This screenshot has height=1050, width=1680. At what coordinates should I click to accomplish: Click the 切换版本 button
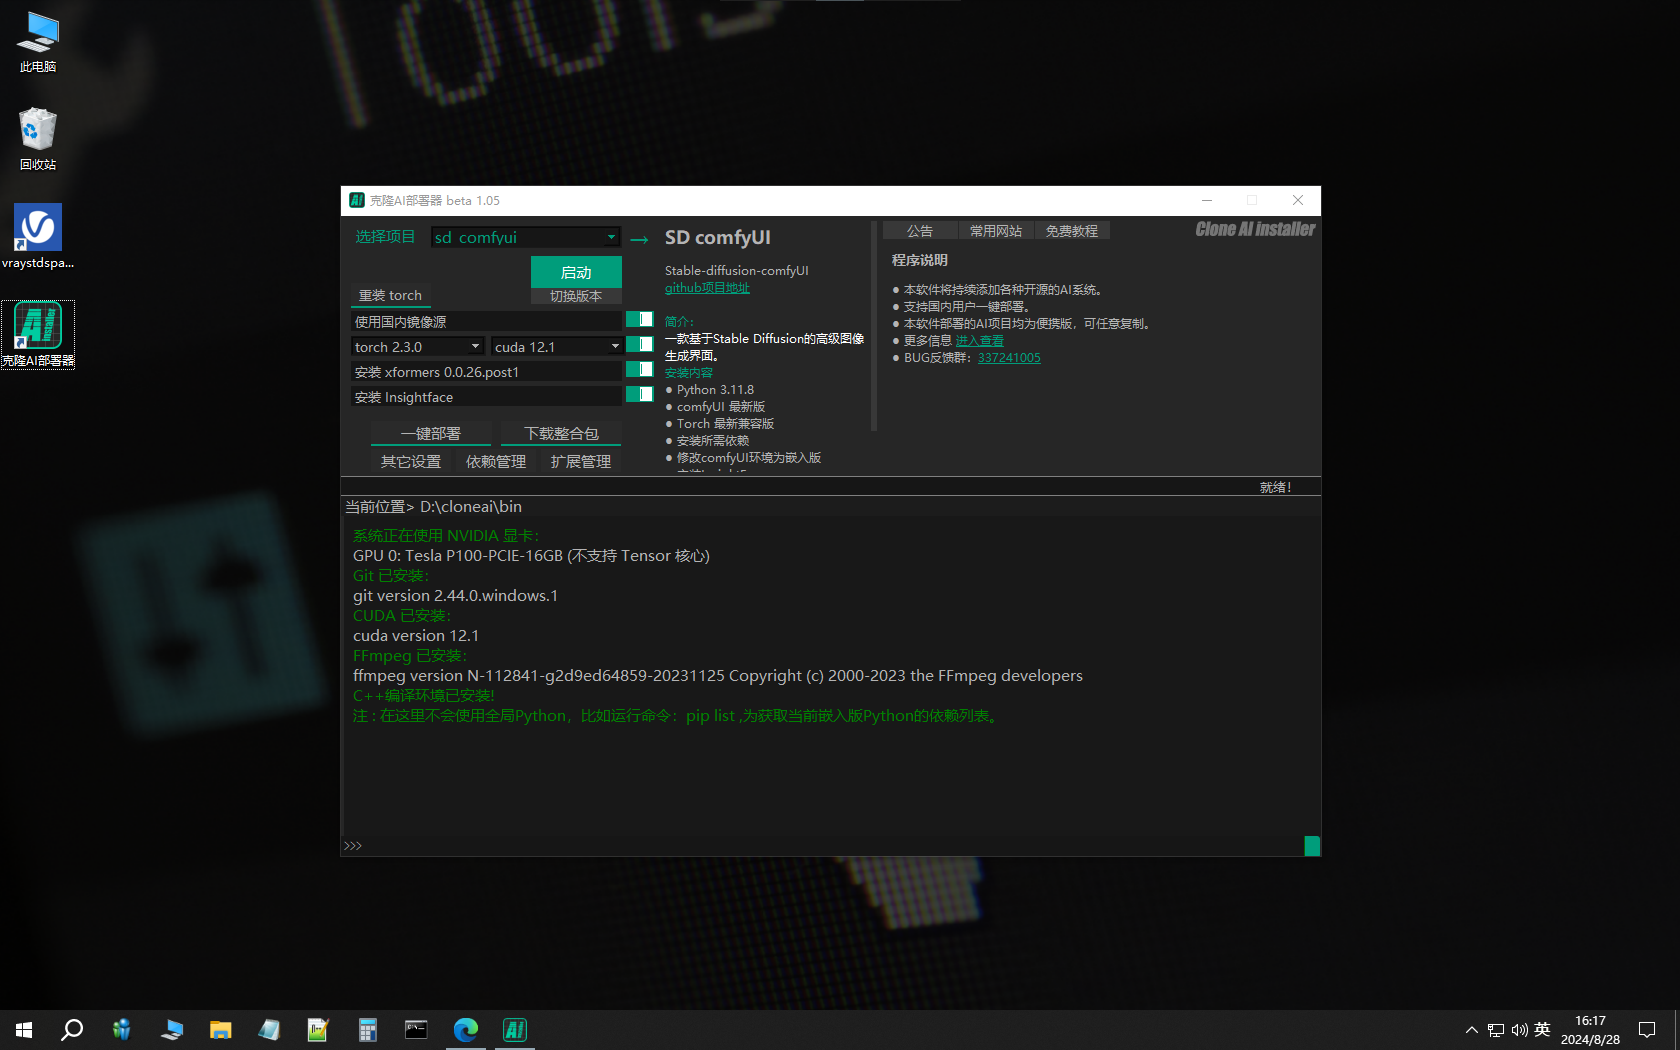click(x=576, y=296)
